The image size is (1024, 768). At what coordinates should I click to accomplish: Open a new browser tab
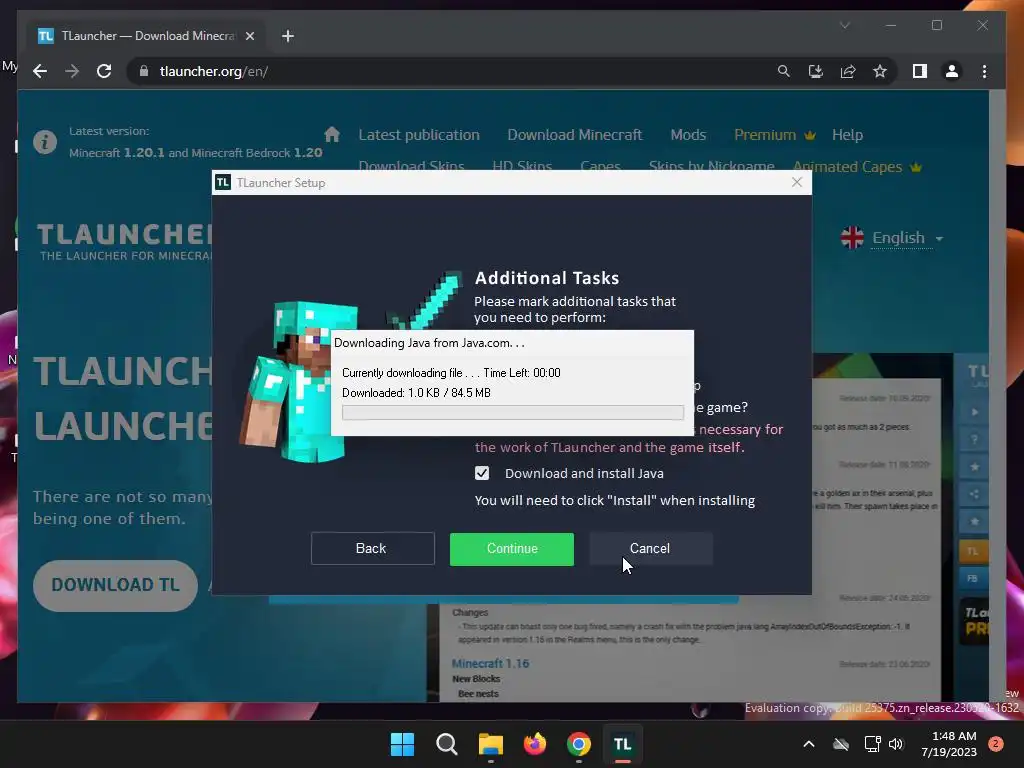(288, 36)
